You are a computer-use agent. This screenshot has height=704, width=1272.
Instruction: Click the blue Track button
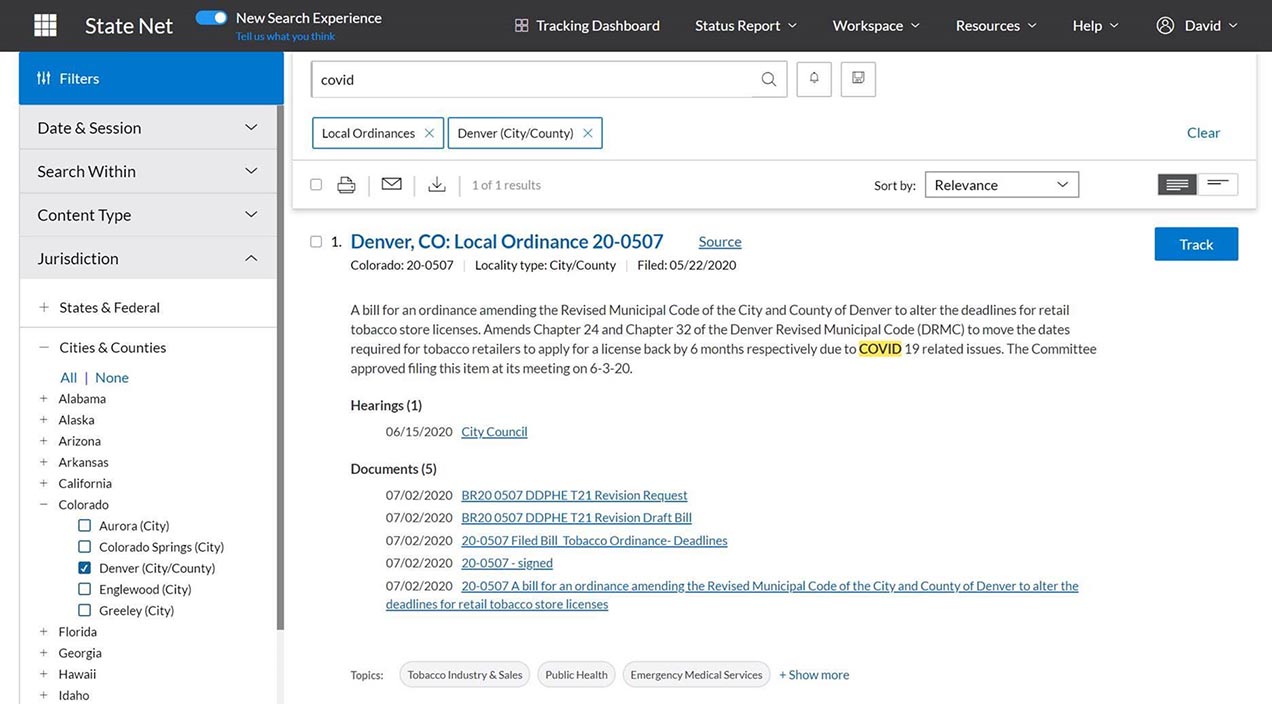(1195, 244)
